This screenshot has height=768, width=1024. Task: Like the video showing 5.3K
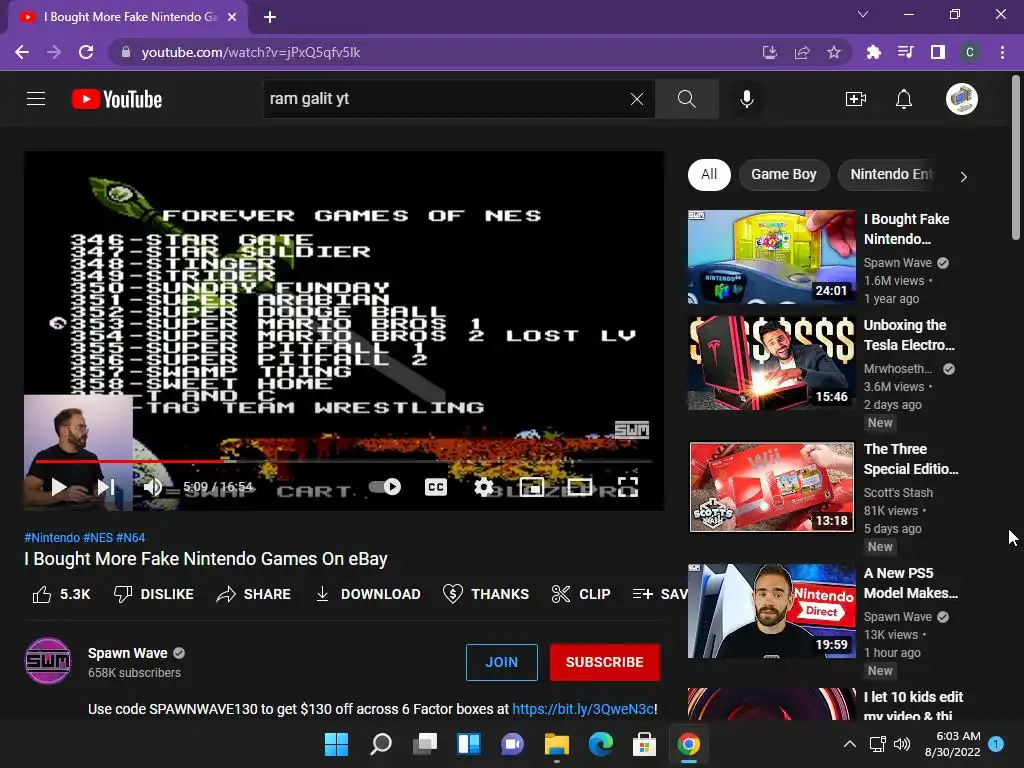(x=61, y=594)
